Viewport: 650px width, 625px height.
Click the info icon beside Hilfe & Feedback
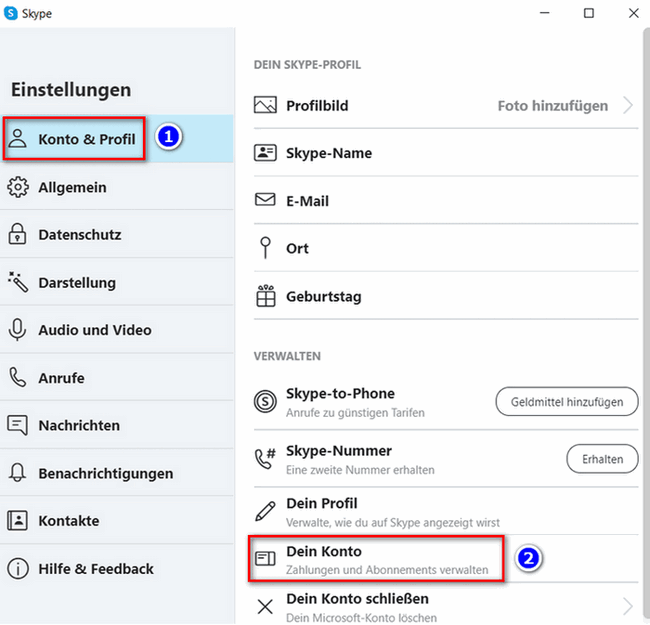pyautogui.click(x=18, y=569)
